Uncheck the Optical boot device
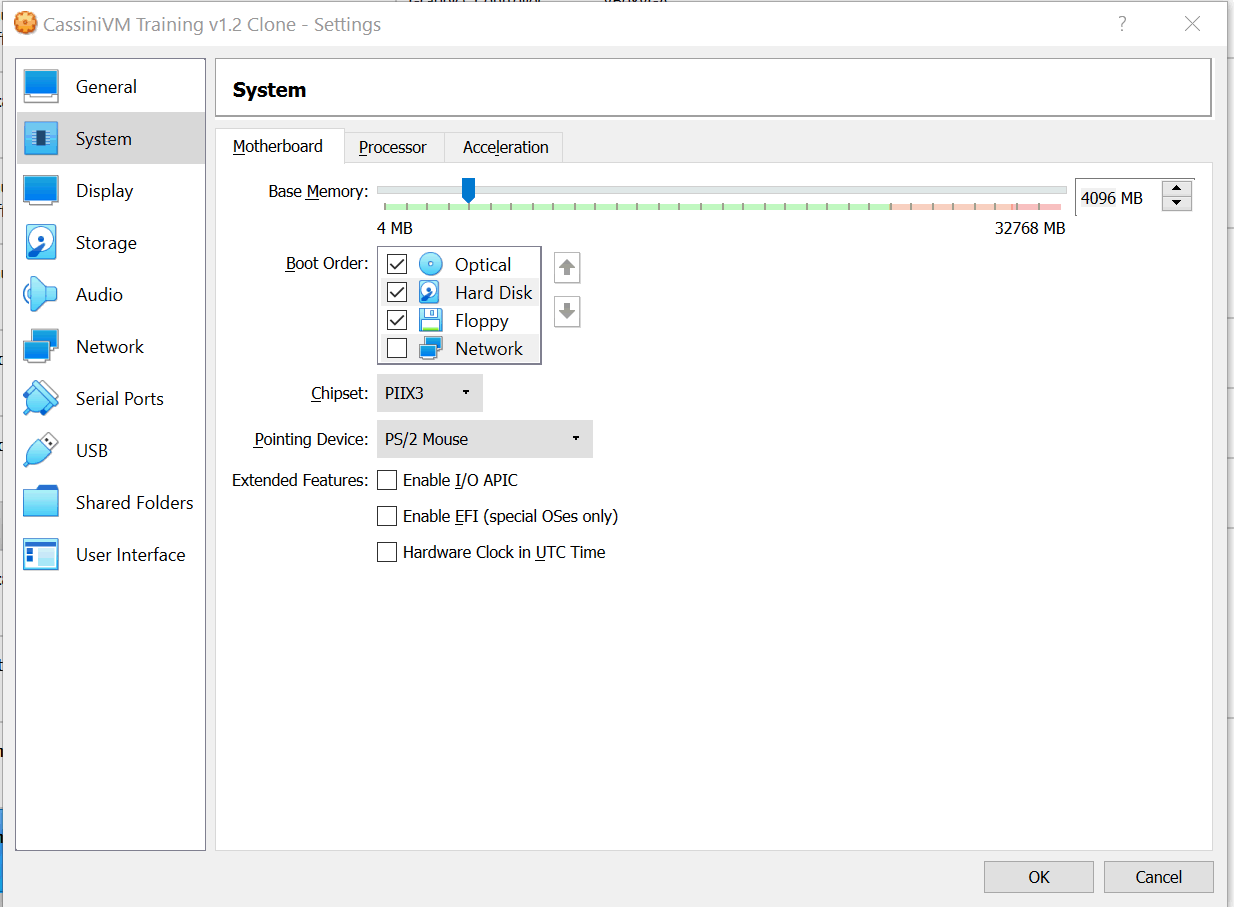The width and height of the screenshot is (1234, 907). click(397, 264)
